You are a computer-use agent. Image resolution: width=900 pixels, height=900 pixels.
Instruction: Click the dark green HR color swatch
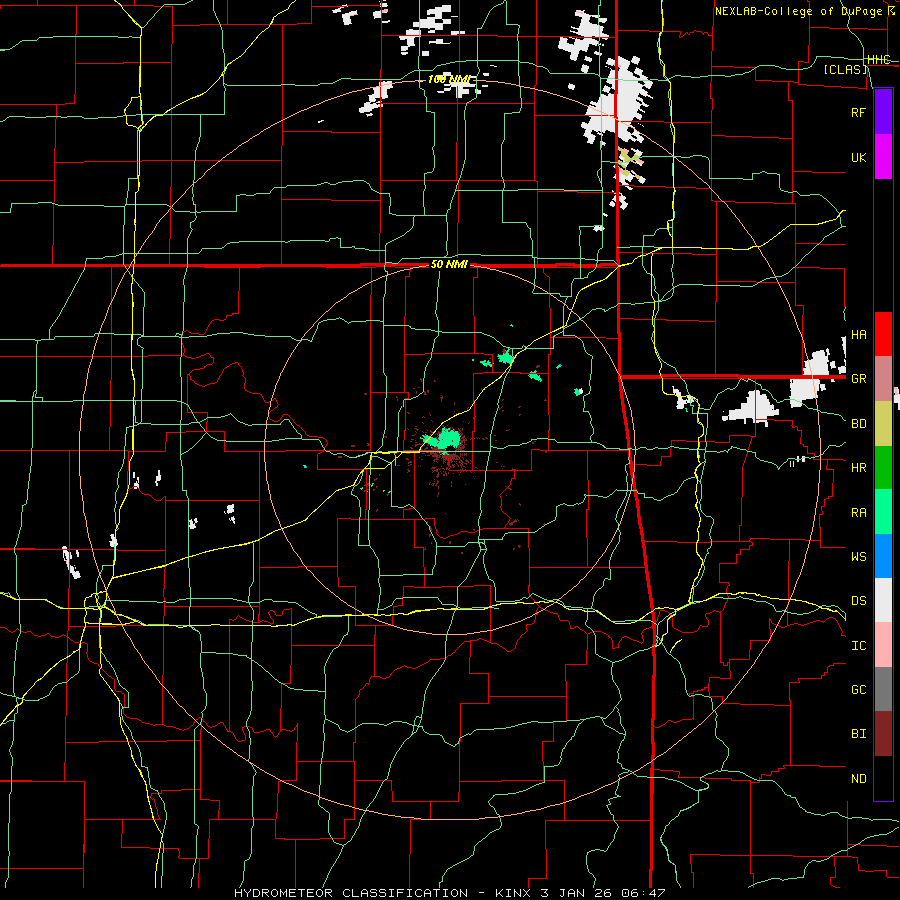point(883,467)
